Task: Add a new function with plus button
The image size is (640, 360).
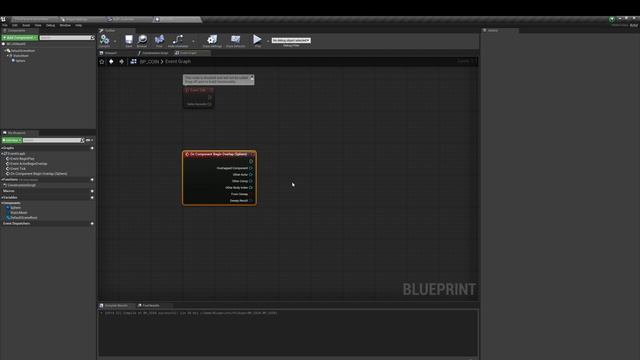Action: (x=92, y=180)
